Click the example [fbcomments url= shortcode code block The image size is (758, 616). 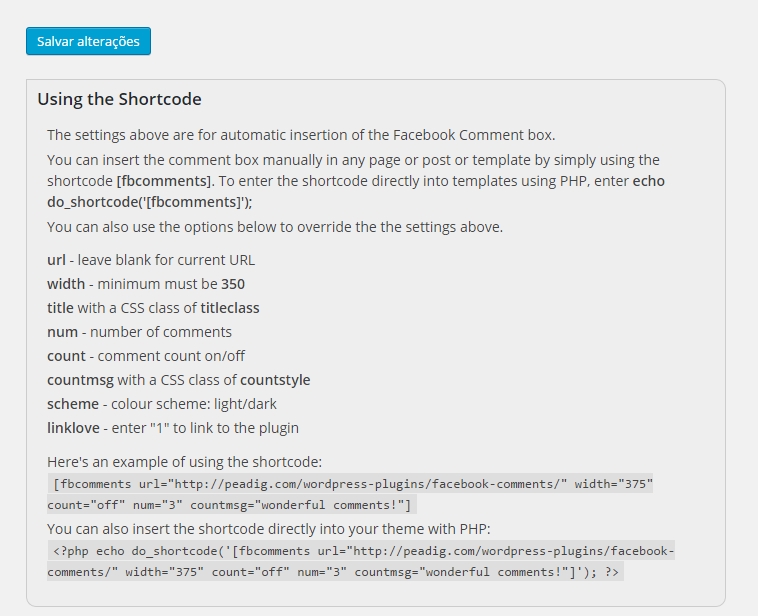coord(350,494)
